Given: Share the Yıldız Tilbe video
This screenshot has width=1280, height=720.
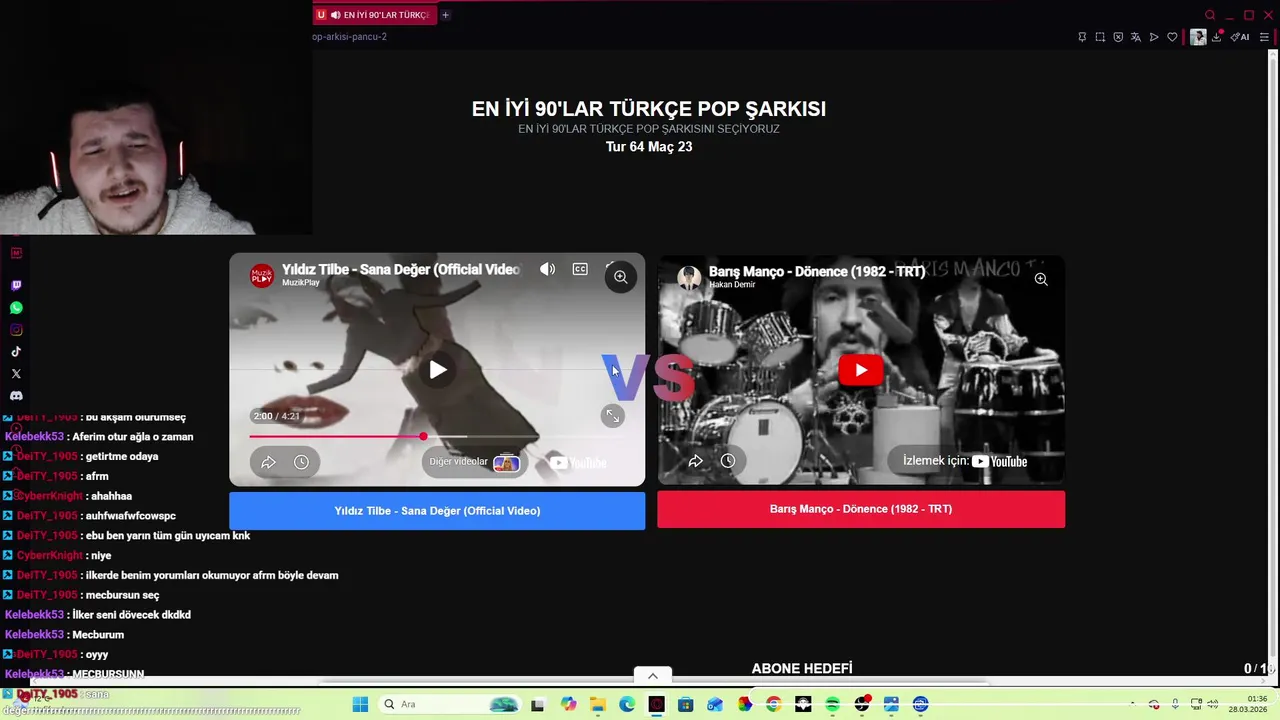Looking at the screenshot, I should (268, 462).
